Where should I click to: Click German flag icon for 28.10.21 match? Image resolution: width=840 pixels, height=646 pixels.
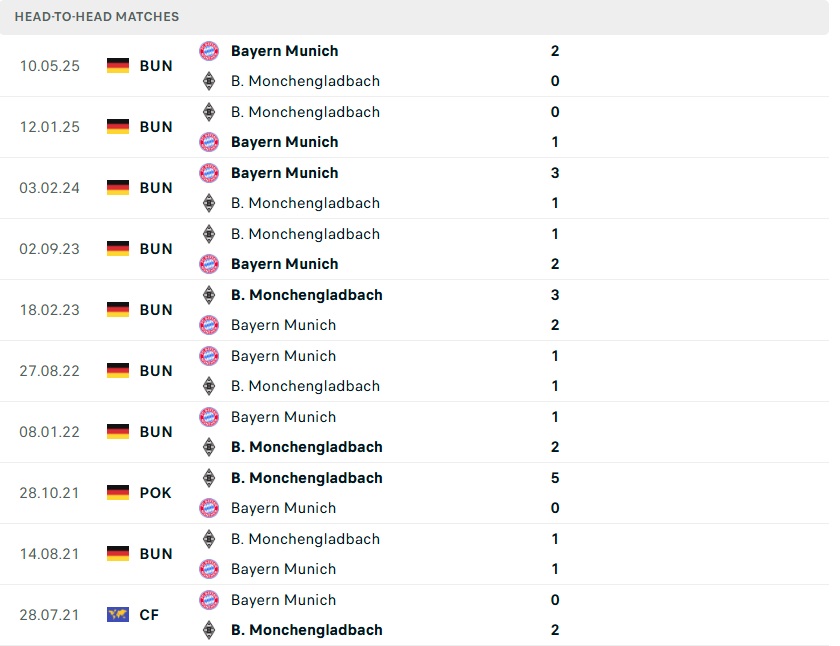coord(118,493)
